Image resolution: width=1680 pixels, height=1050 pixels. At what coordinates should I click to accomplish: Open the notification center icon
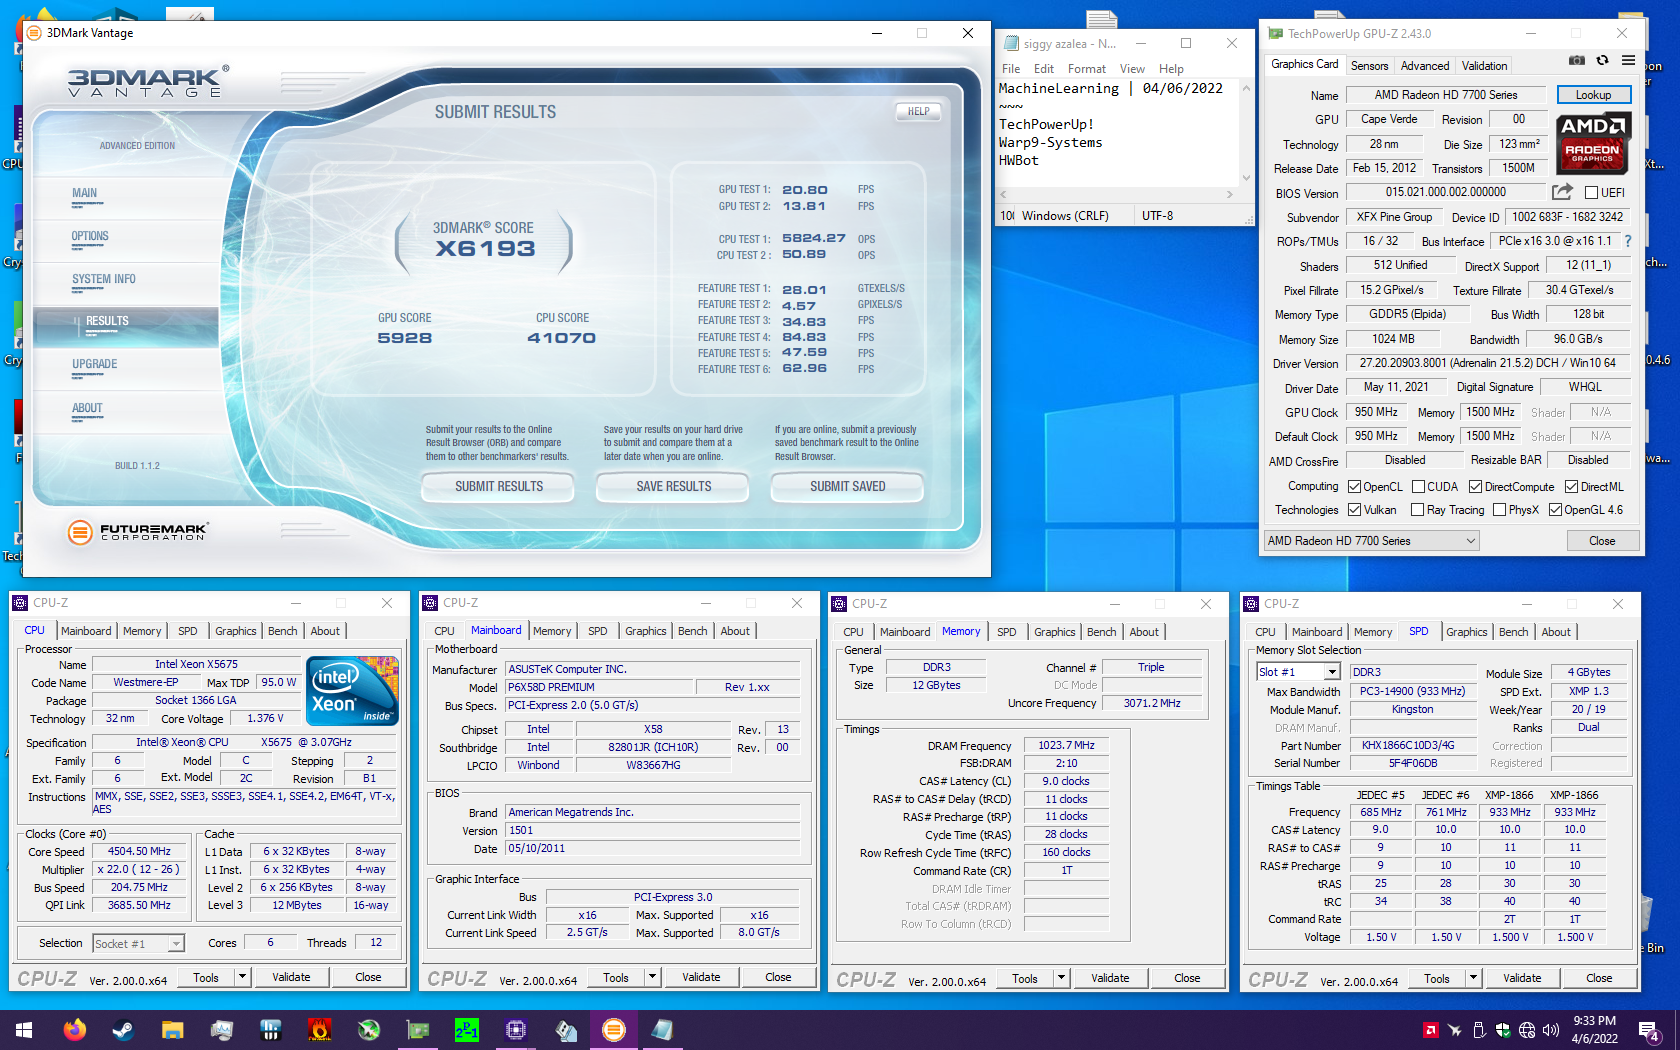tap(1649, 1030)
